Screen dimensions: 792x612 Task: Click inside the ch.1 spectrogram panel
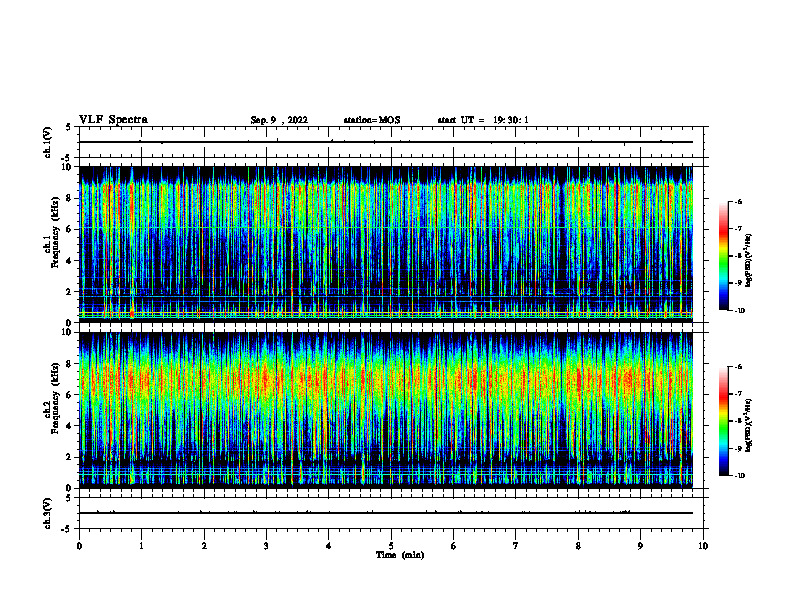tap(386, 244)
